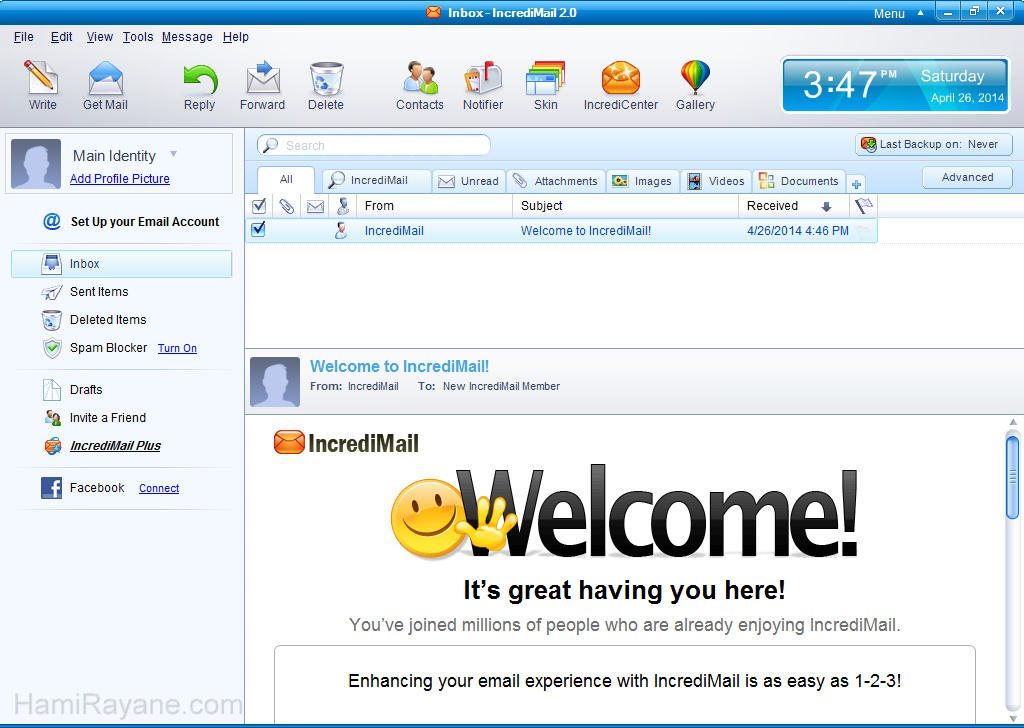Uncheck the Welcome to IncrediMail message checkbox
Image resolution: width=1024 pixels, height=728 pixels.
tap(258, 229)
